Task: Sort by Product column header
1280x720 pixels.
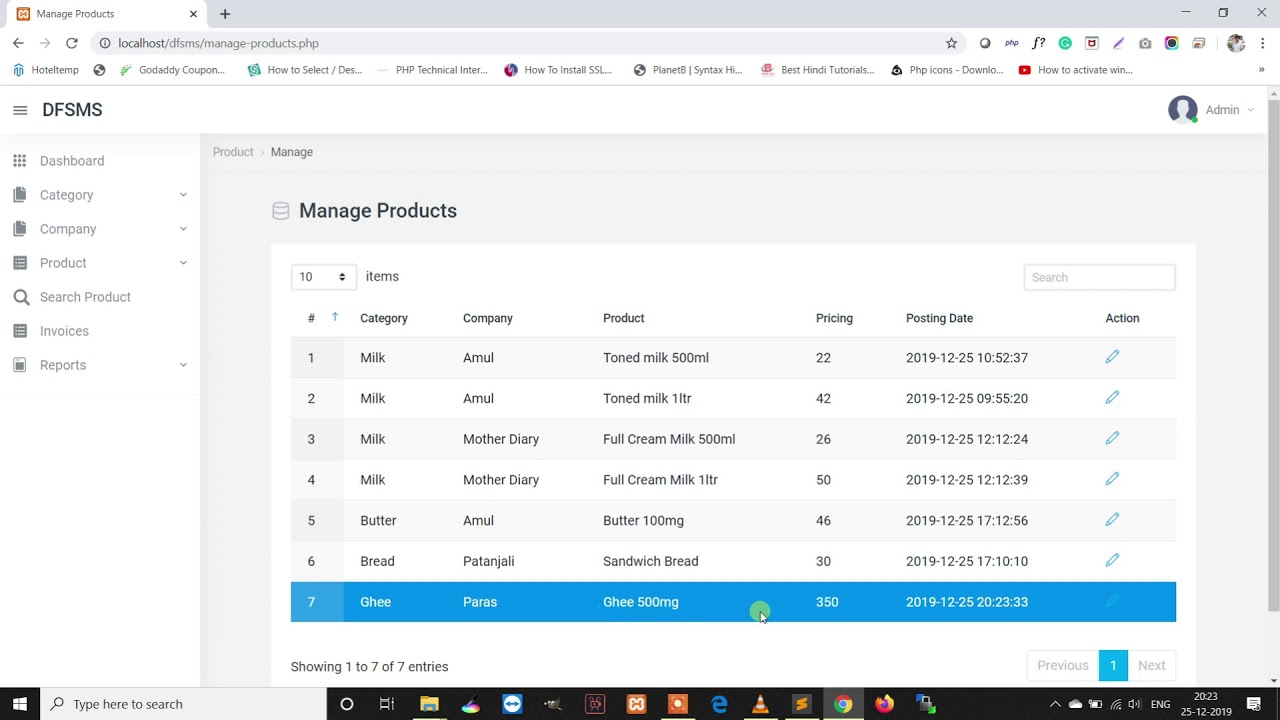Action: coord(623,318)
